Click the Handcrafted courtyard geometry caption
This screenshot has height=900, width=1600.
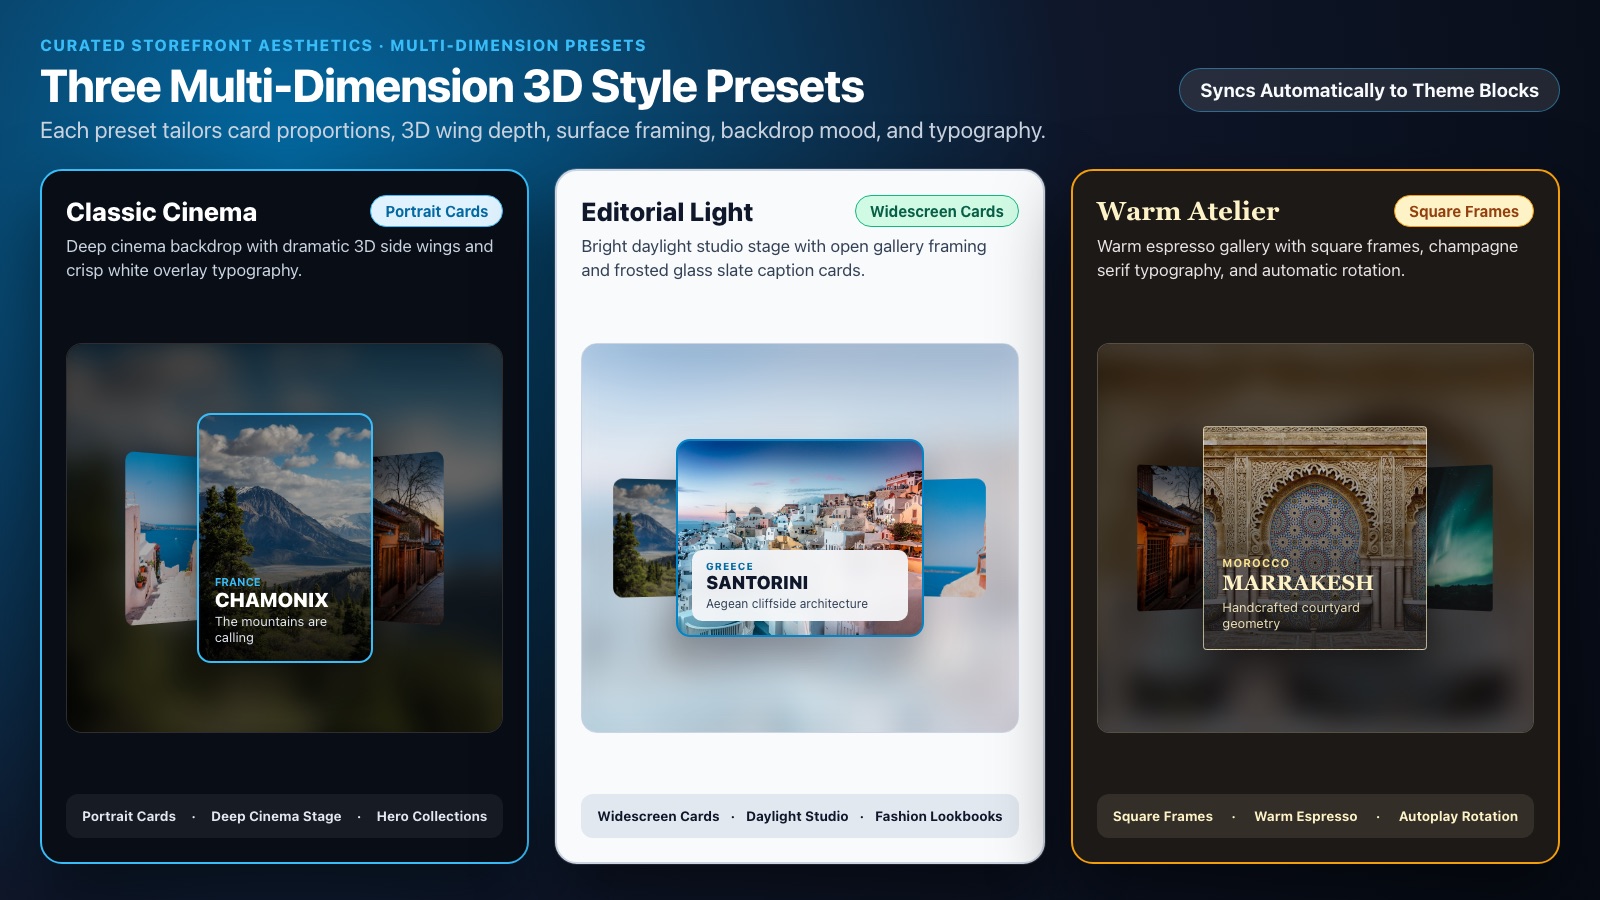tap(1291, 615)
